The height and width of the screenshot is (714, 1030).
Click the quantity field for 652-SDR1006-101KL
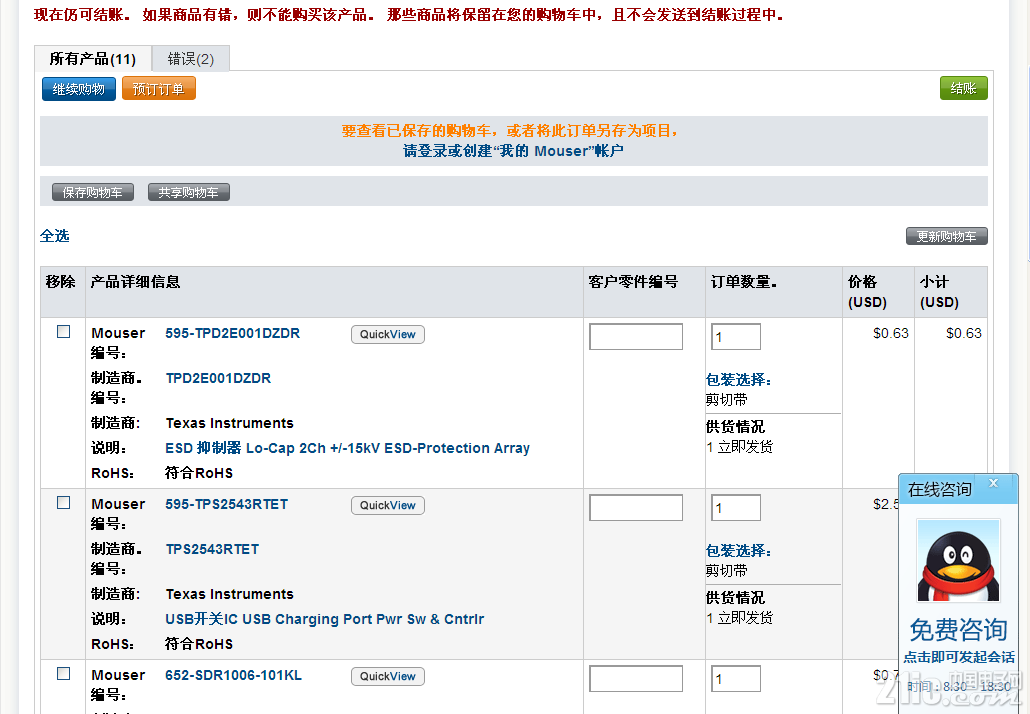pyautogui.click(x=736, y=679)
